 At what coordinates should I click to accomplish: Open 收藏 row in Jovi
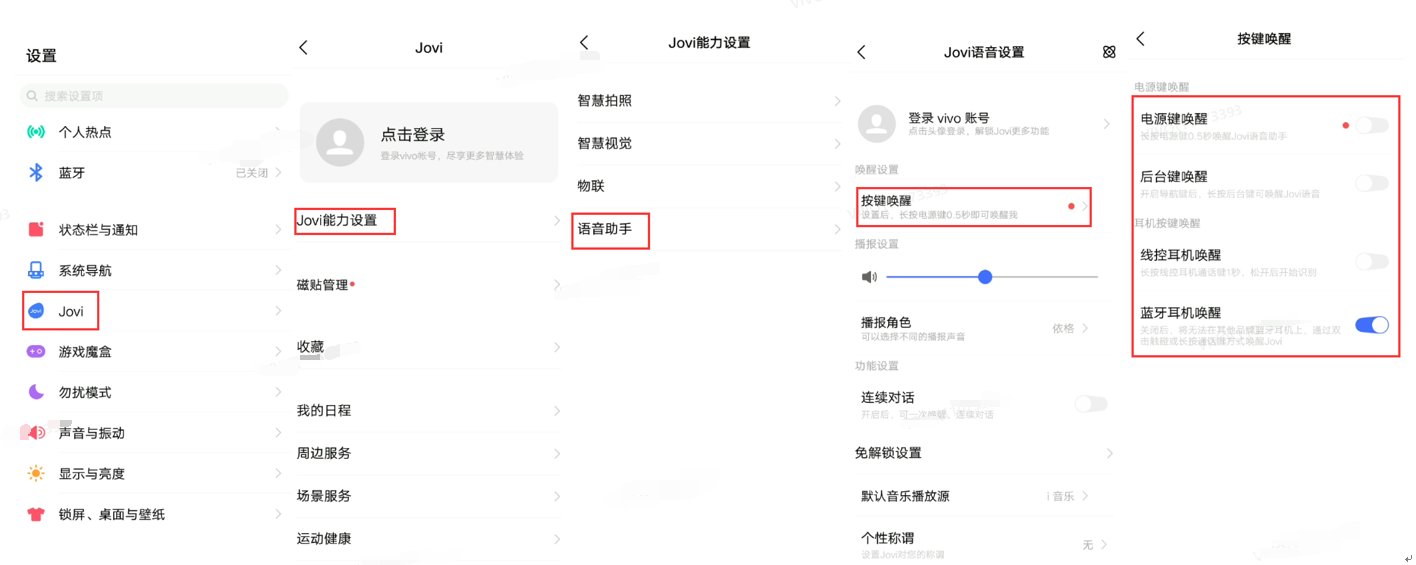[x=429, y=347]
